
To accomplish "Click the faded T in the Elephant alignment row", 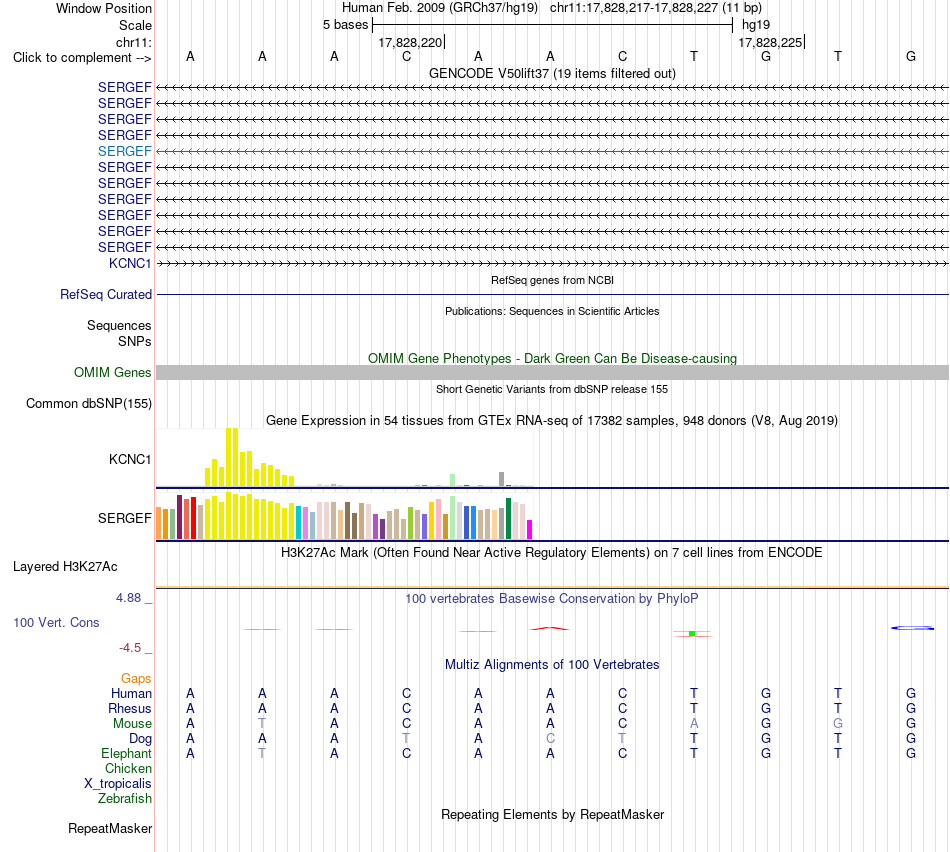I will 262,753.
